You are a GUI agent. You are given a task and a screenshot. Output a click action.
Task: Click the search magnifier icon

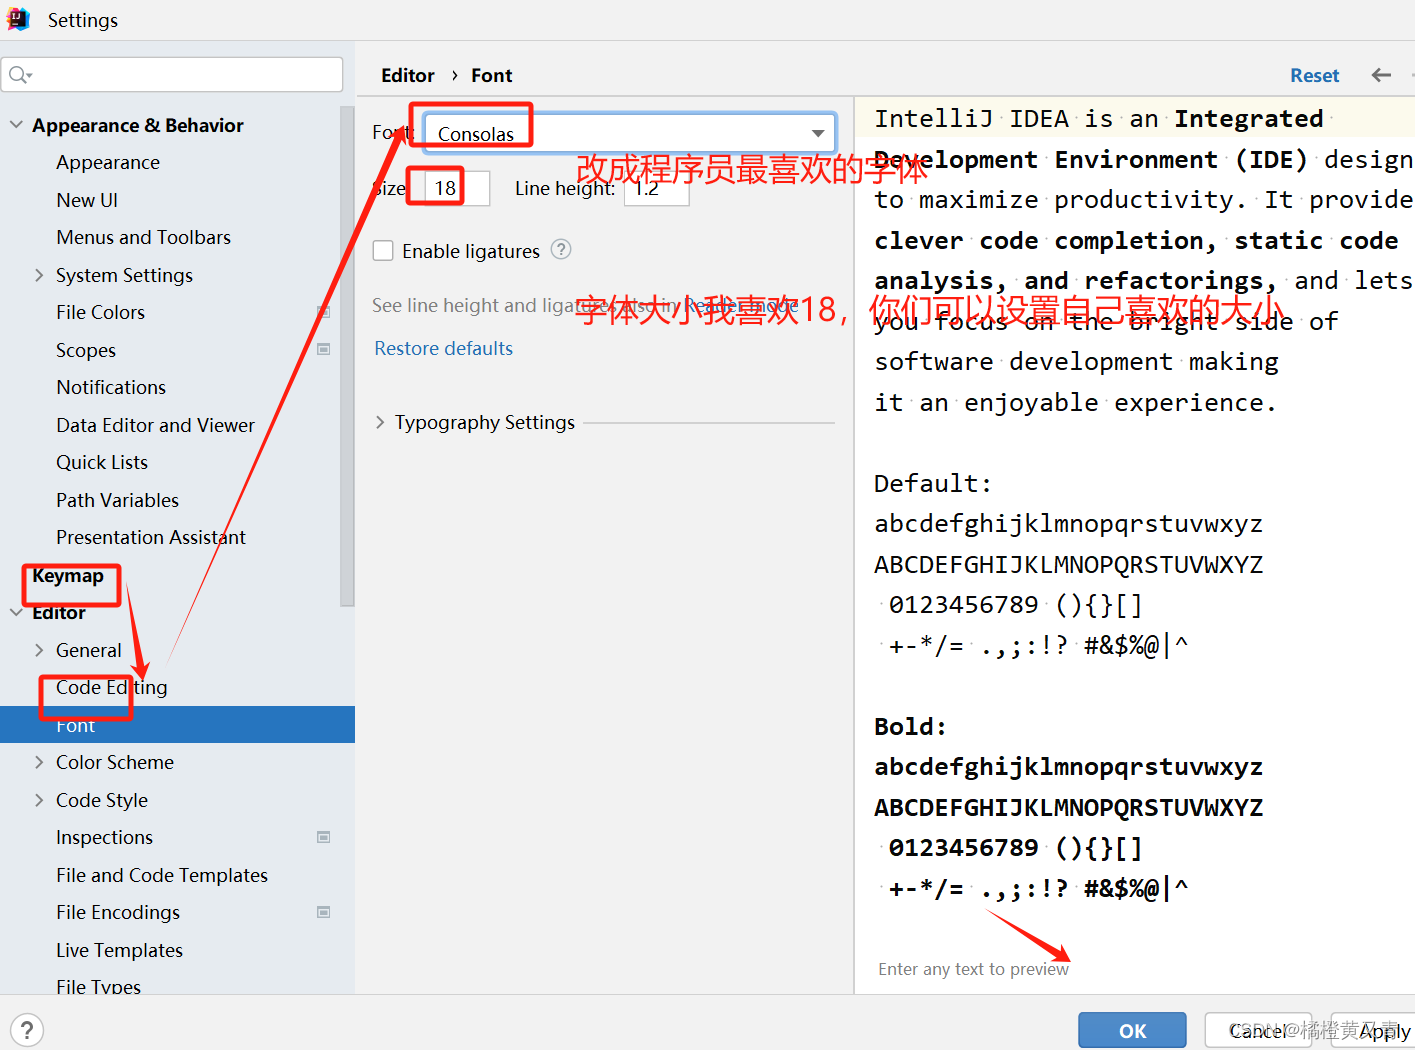20,75
